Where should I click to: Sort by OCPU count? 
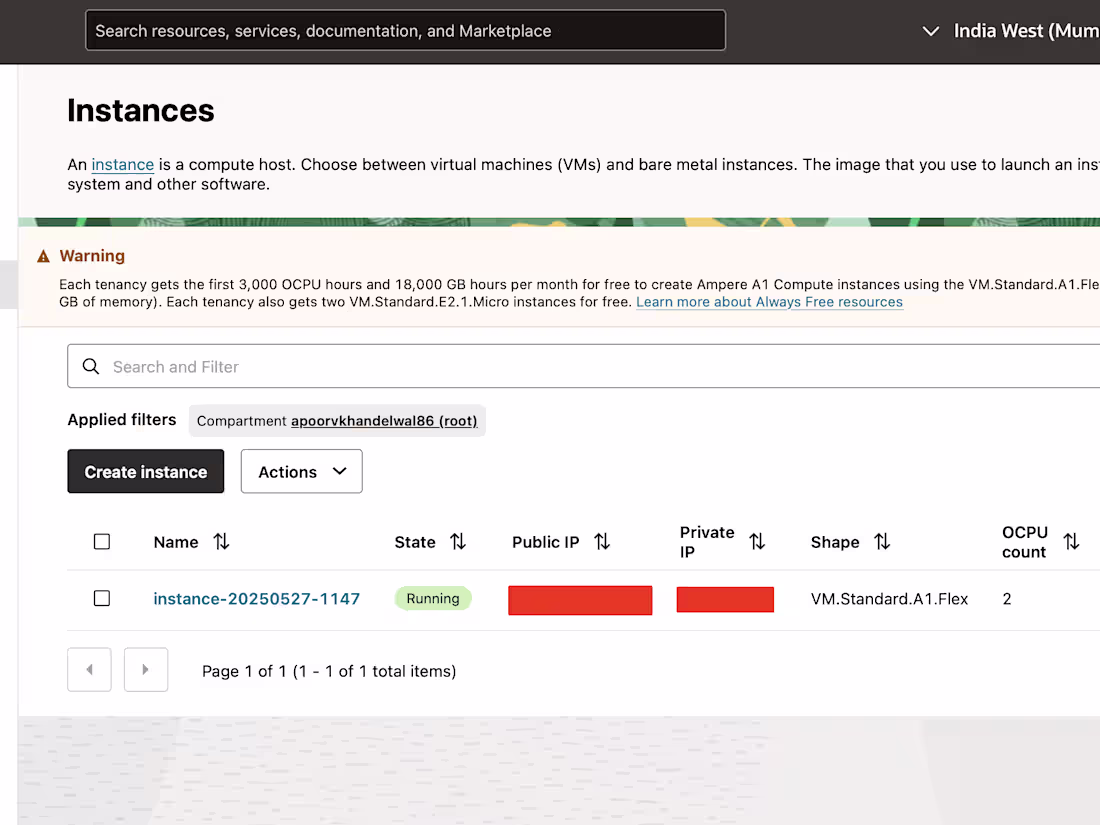click(1072, 542)
